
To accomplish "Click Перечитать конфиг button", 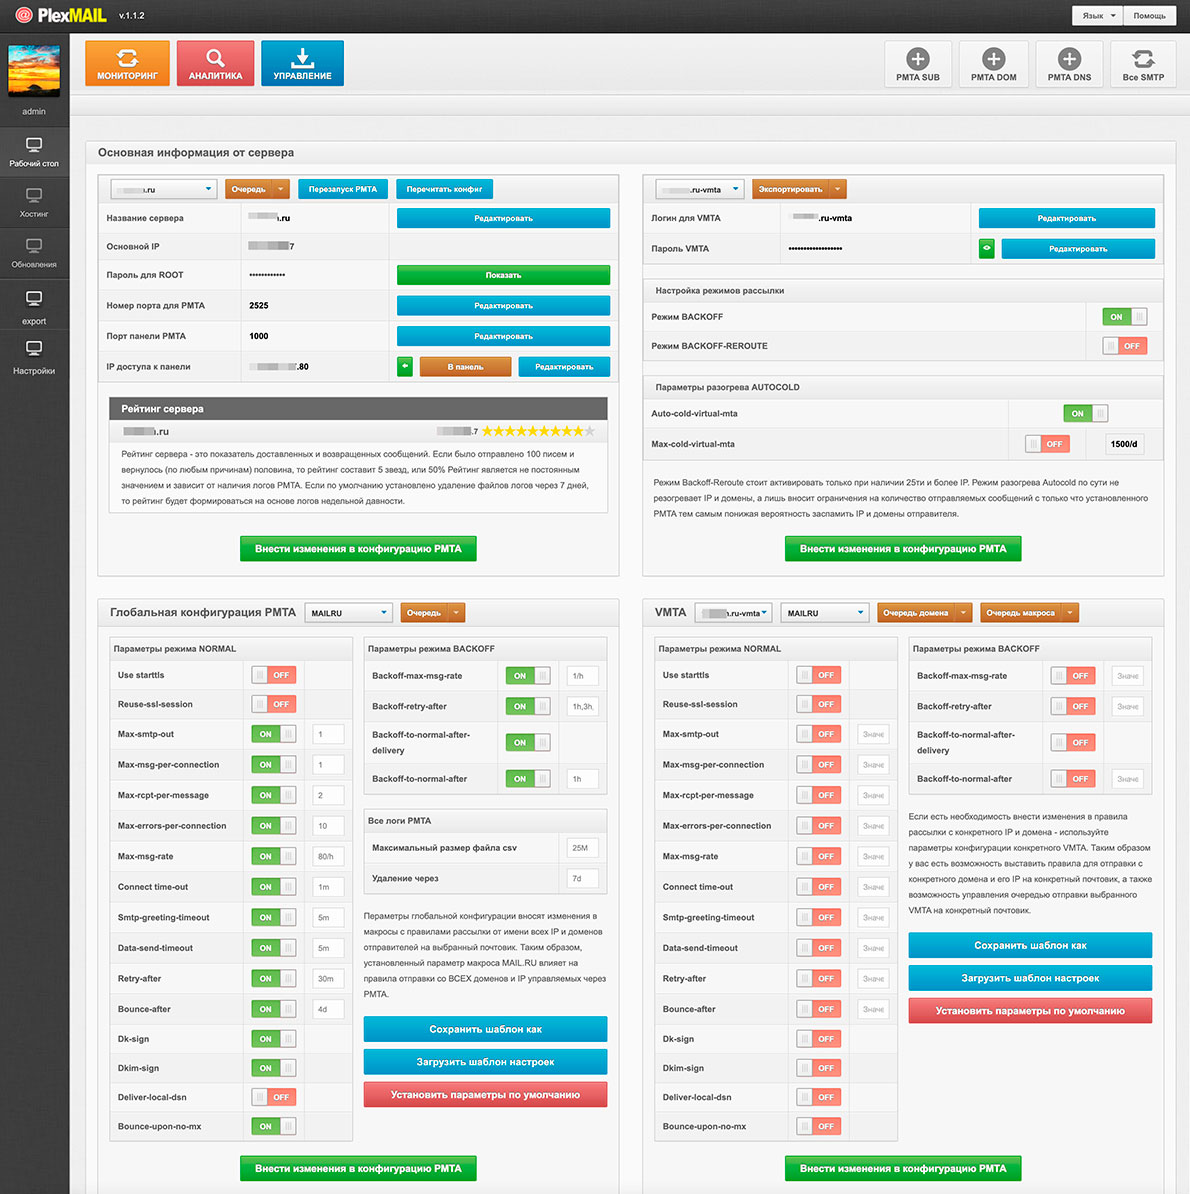I will pyautogui.click(x=445, y=189).
